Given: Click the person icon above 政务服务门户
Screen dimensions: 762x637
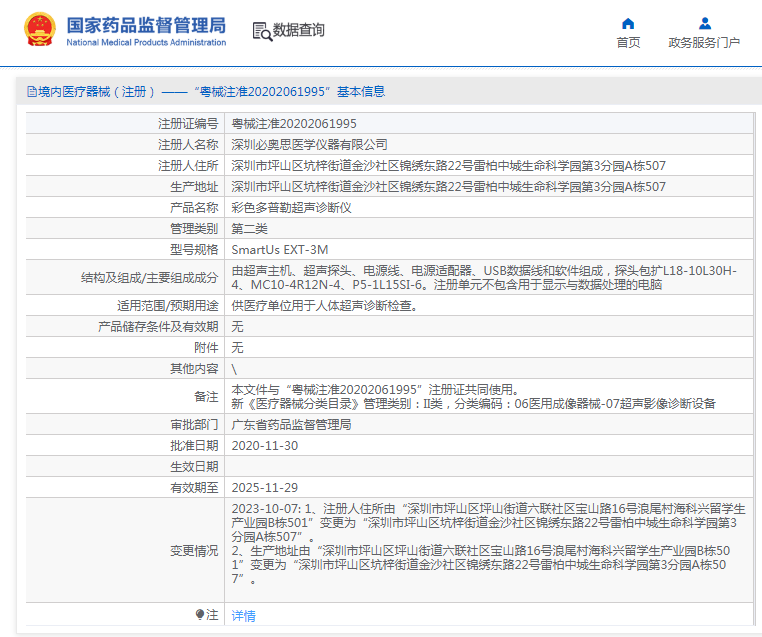Looking at the screenshot, I should 704,23.
